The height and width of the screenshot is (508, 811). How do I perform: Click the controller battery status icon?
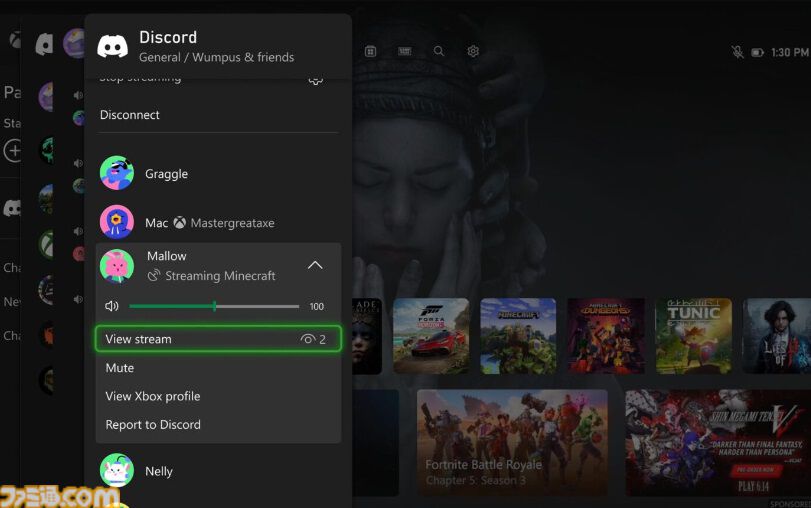757,53
